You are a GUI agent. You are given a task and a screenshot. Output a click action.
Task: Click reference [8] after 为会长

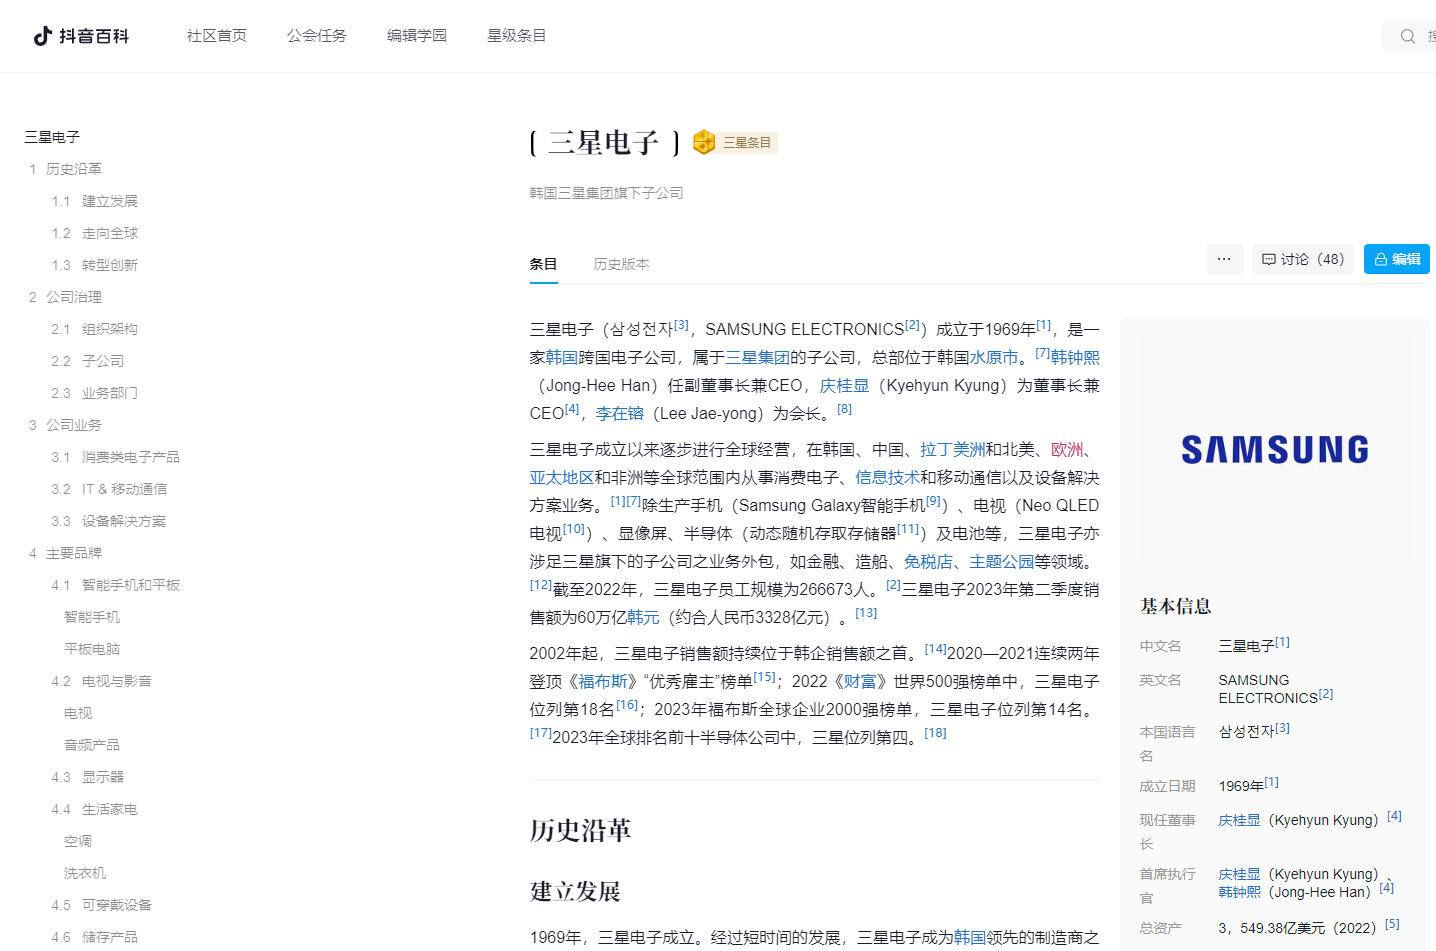point(845,408)
